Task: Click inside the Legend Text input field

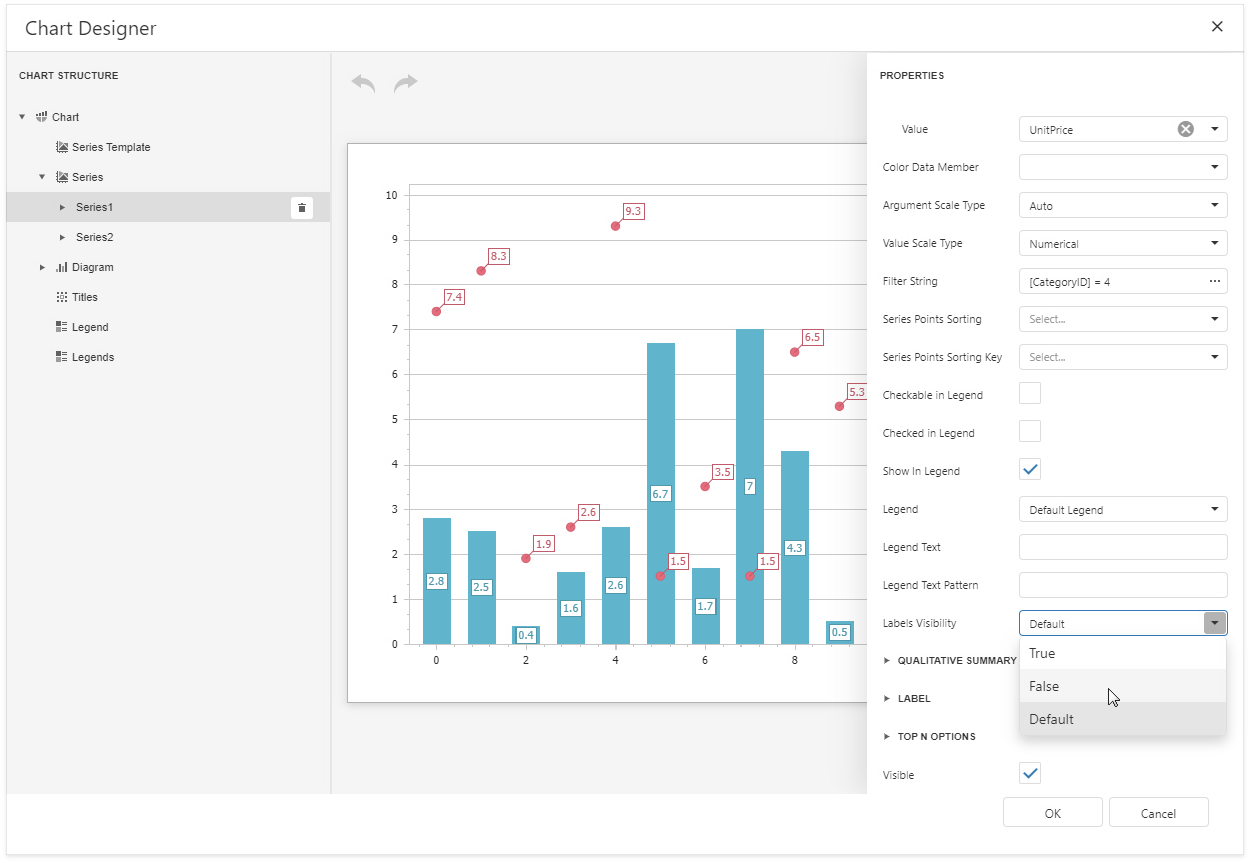Action: tap(1122, 547)
